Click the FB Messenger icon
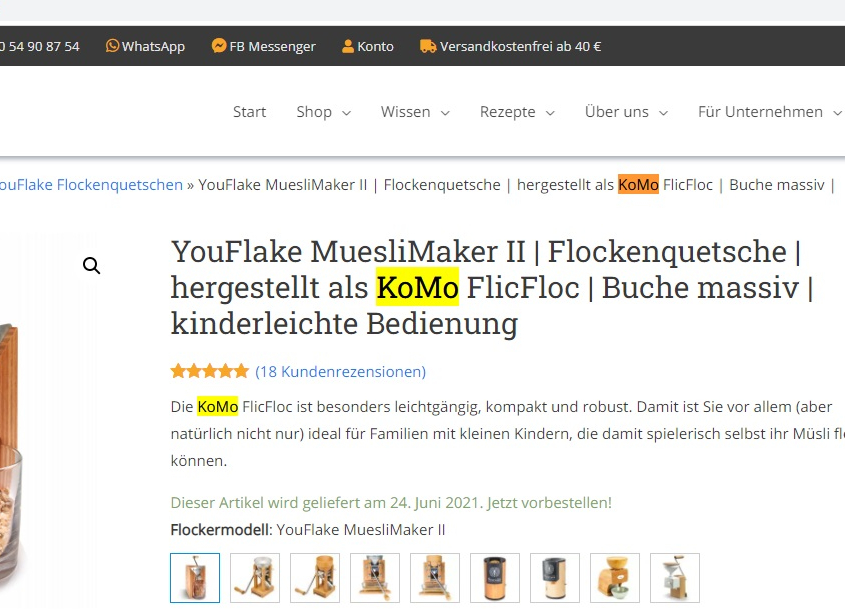This screenshot has height=613, width=845. [219, 46]
